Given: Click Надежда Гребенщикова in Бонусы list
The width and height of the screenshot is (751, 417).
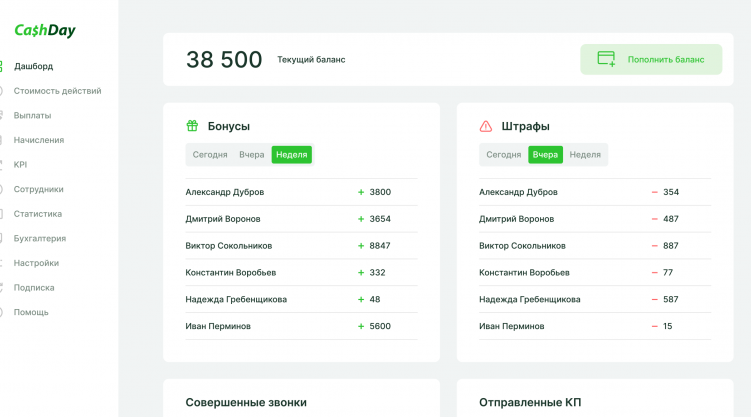Looking at the screenshot, I should tap(236, 299).
